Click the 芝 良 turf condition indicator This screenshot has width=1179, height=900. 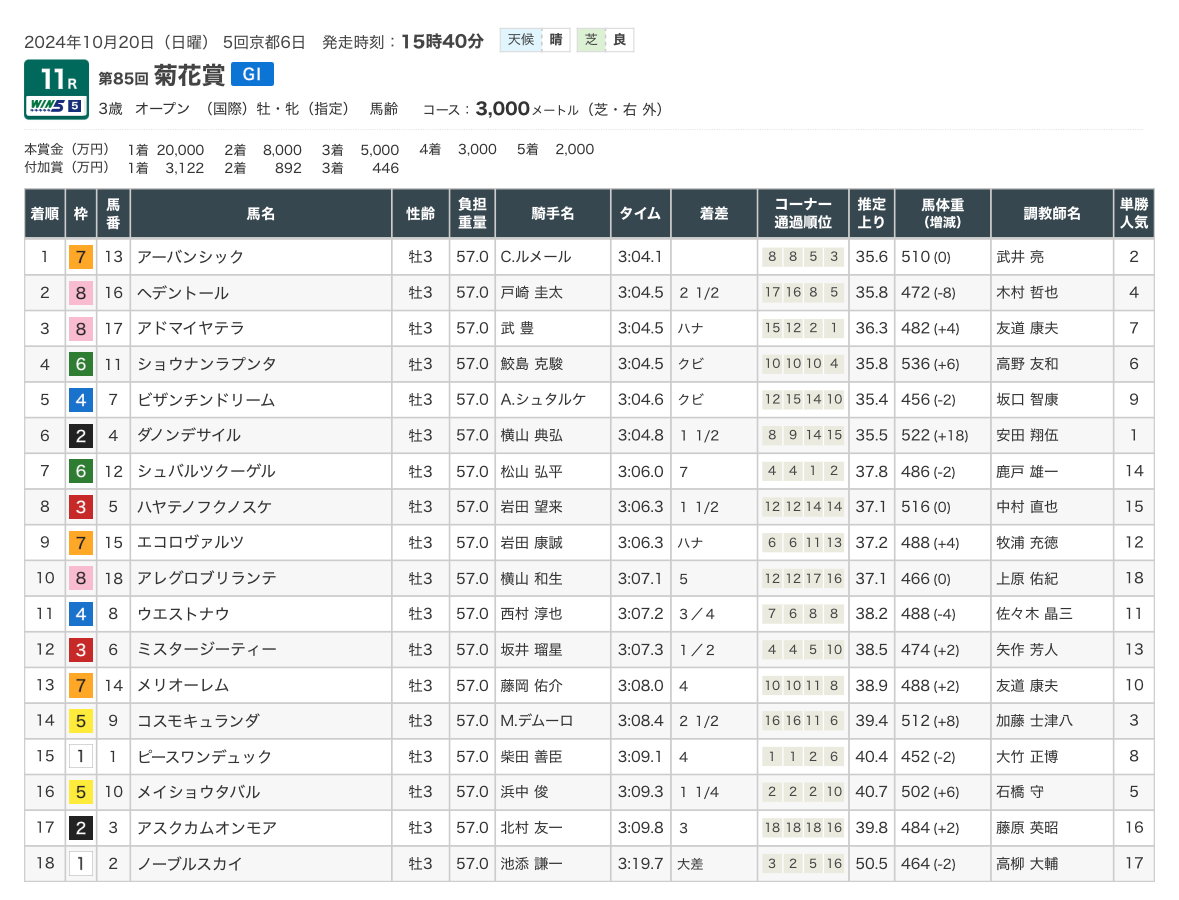pos(606,40)
